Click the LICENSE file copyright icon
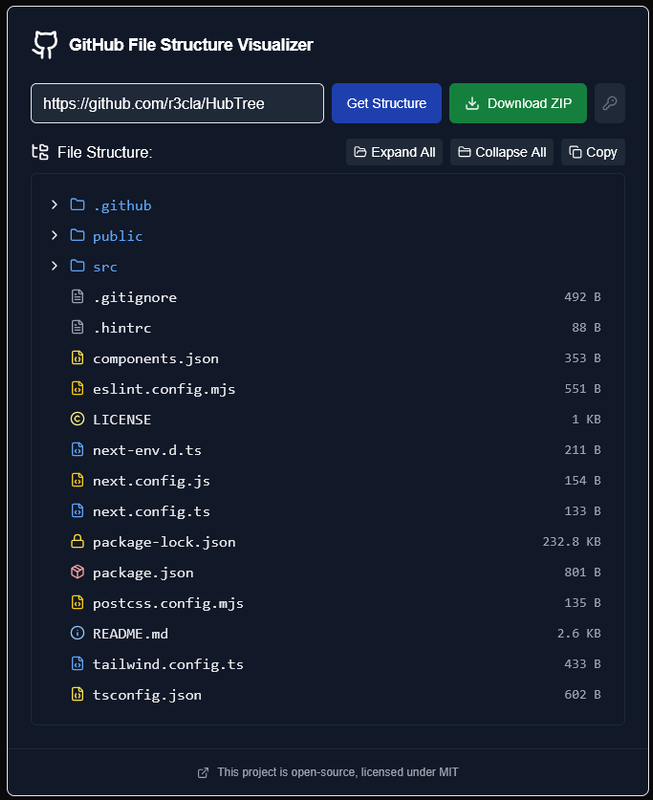 click(77, 419)
